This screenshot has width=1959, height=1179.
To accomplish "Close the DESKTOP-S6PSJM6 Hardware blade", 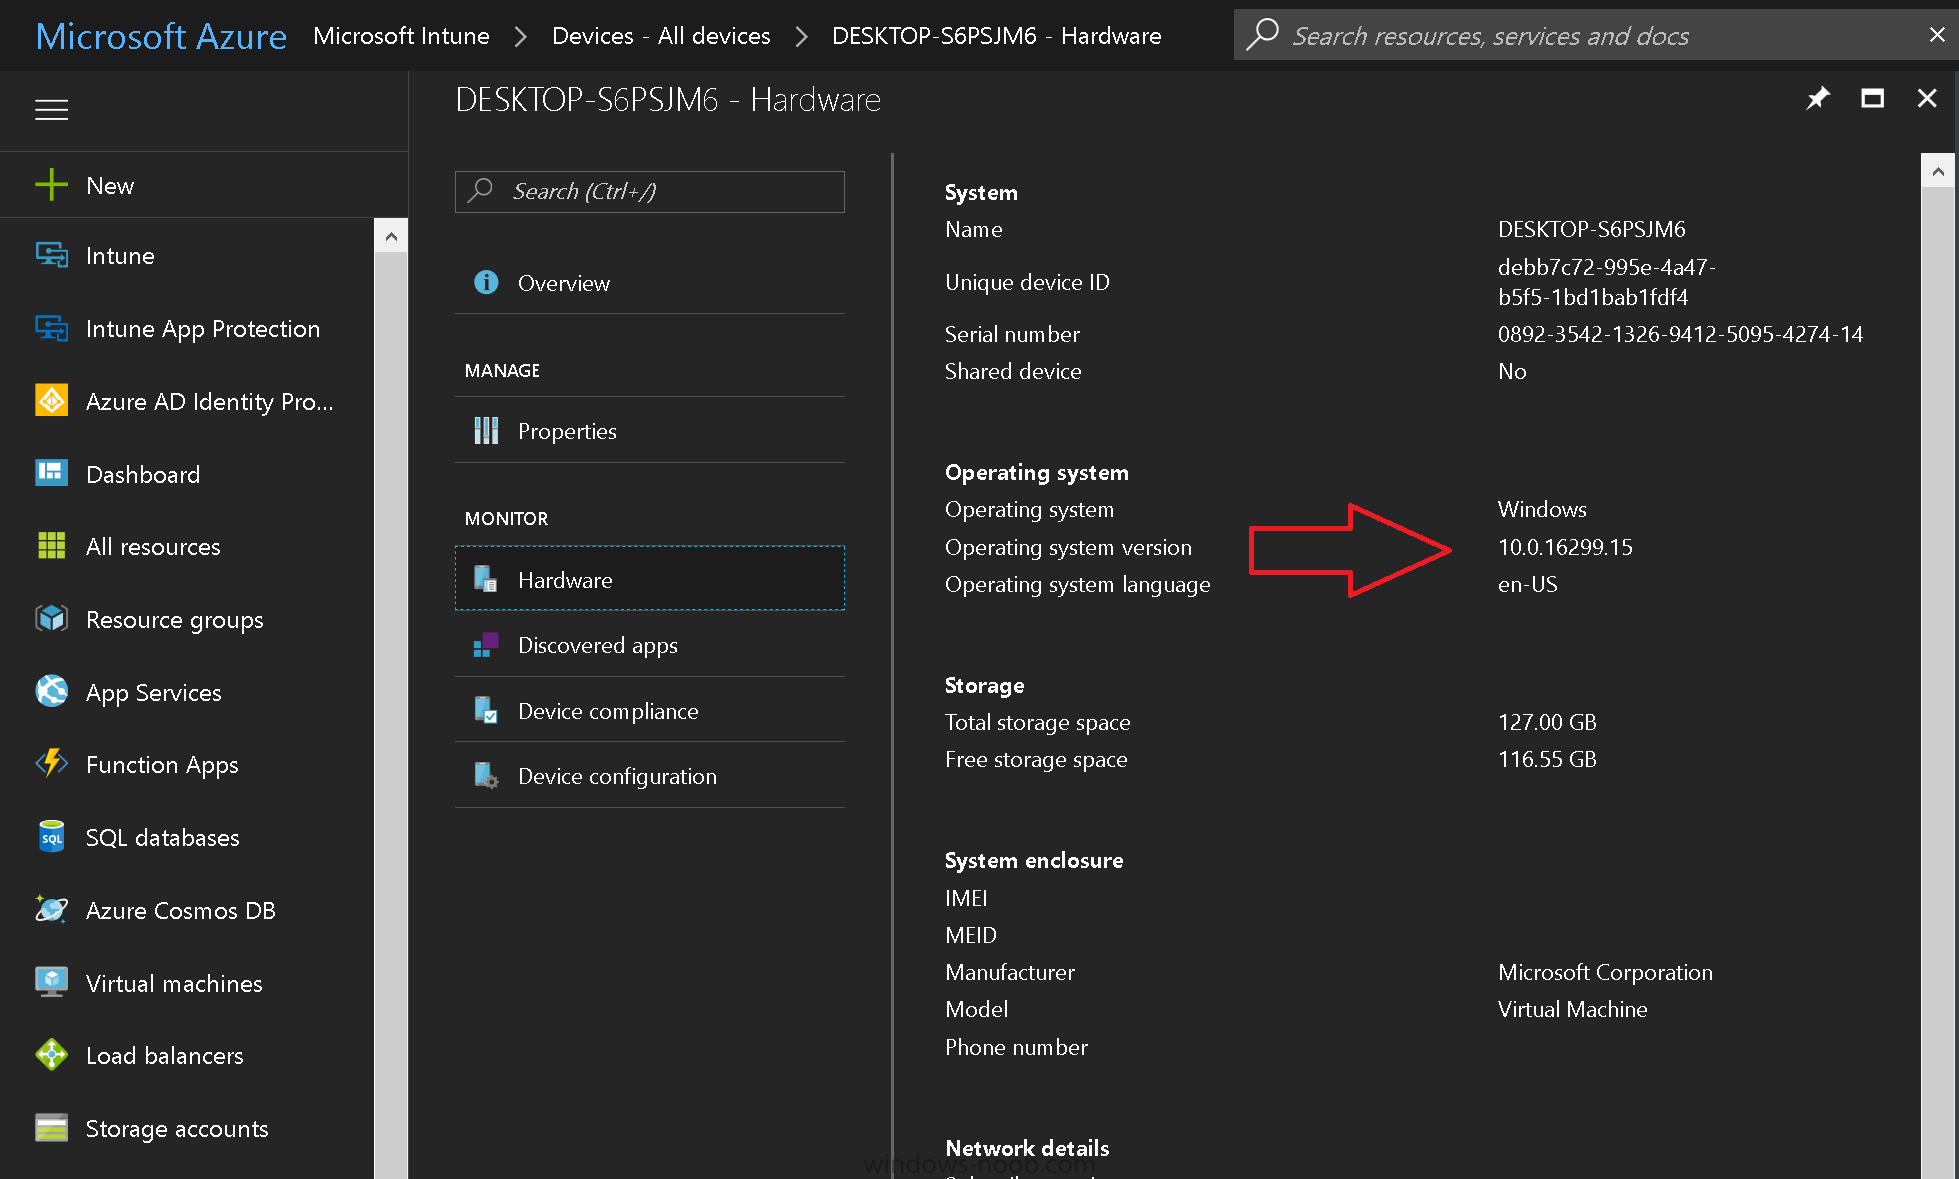I will tap(1927, 99).
